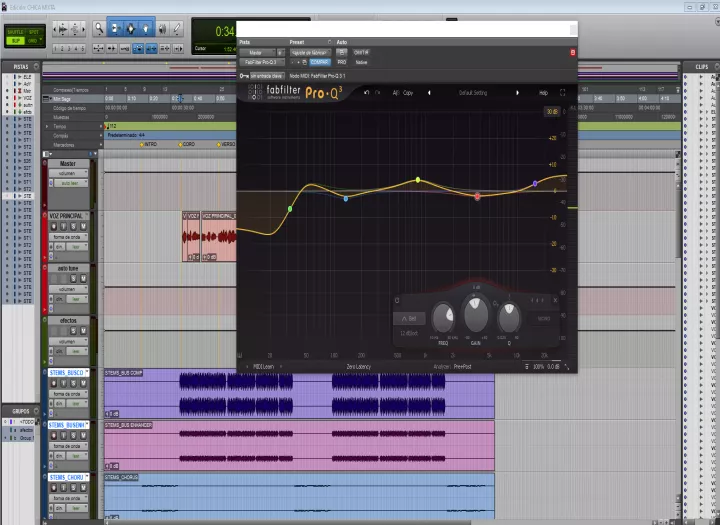Close the band controls panel with X
720x525 pixels.
coord(555,300)
